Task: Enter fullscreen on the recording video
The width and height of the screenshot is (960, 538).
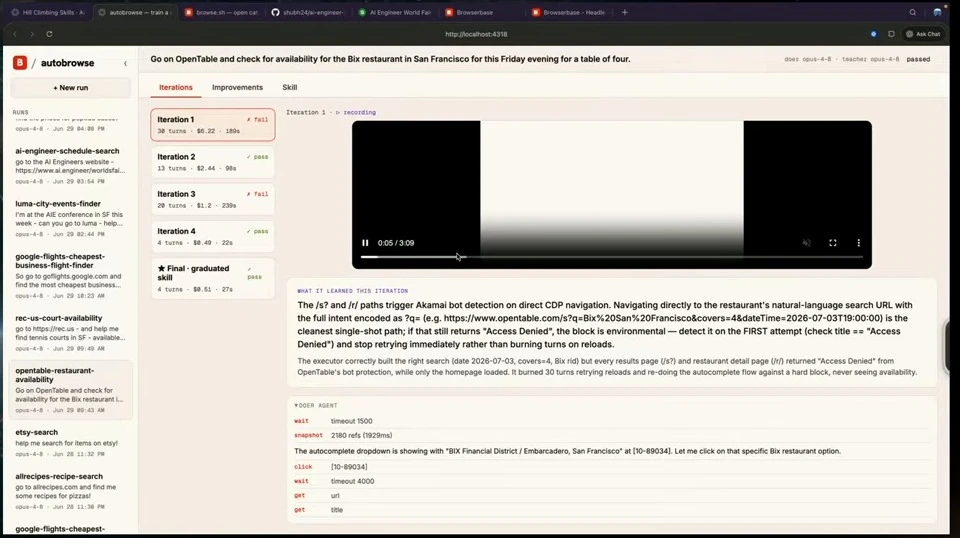Action: (x=833, y=243)
